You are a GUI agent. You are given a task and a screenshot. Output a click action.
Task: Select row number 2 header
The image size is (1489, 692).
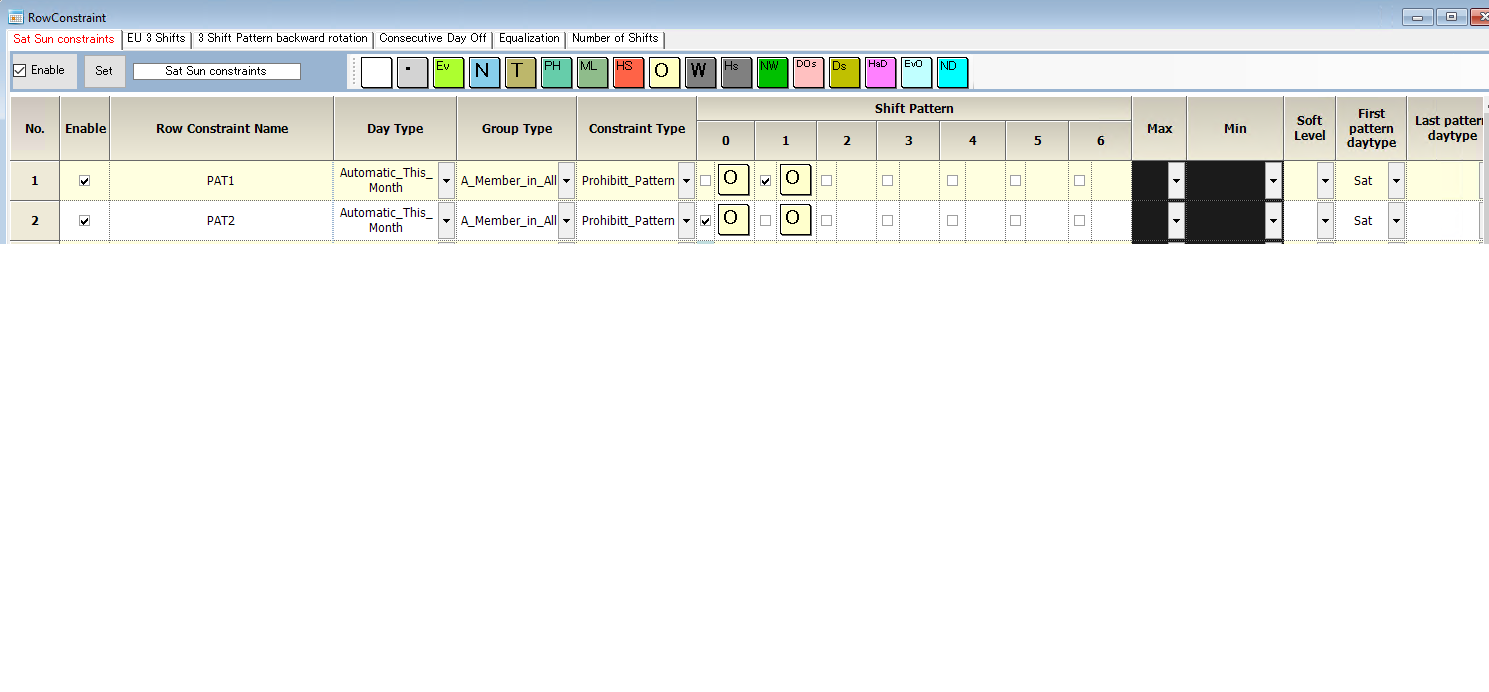[35, 221]
